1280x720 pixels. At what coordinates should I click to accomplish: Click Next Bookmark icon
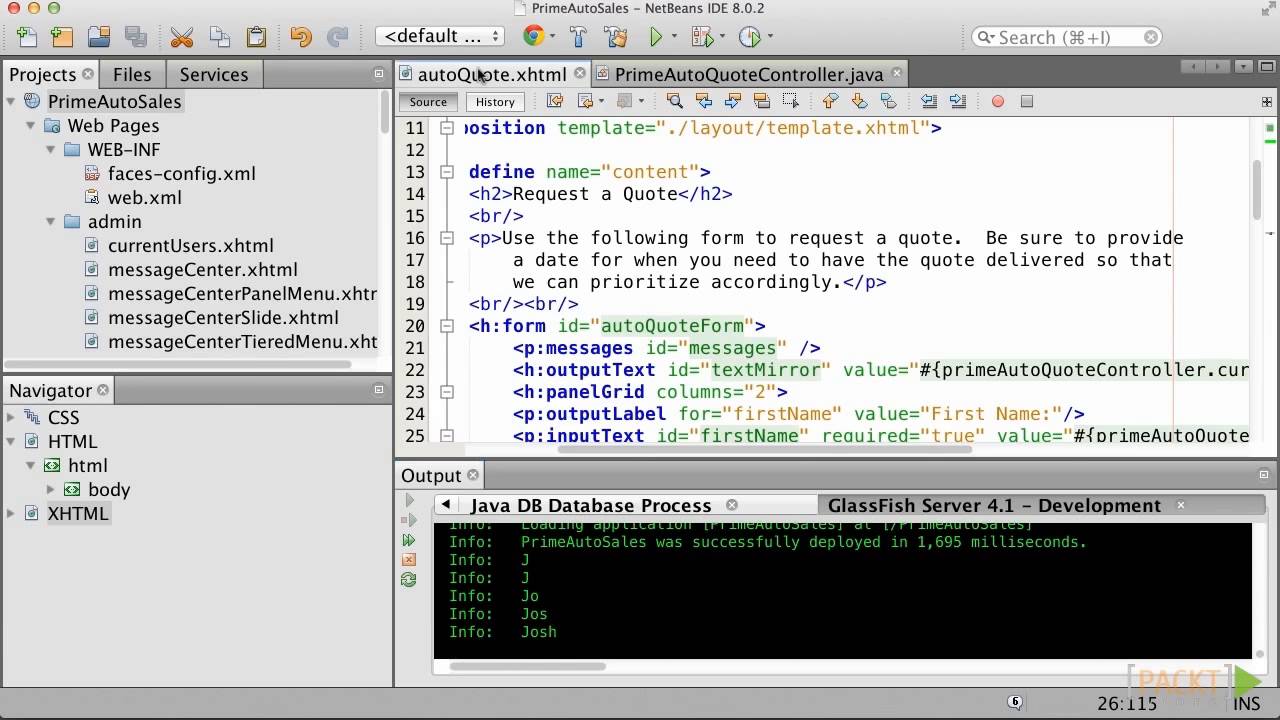tap(859, 101)
